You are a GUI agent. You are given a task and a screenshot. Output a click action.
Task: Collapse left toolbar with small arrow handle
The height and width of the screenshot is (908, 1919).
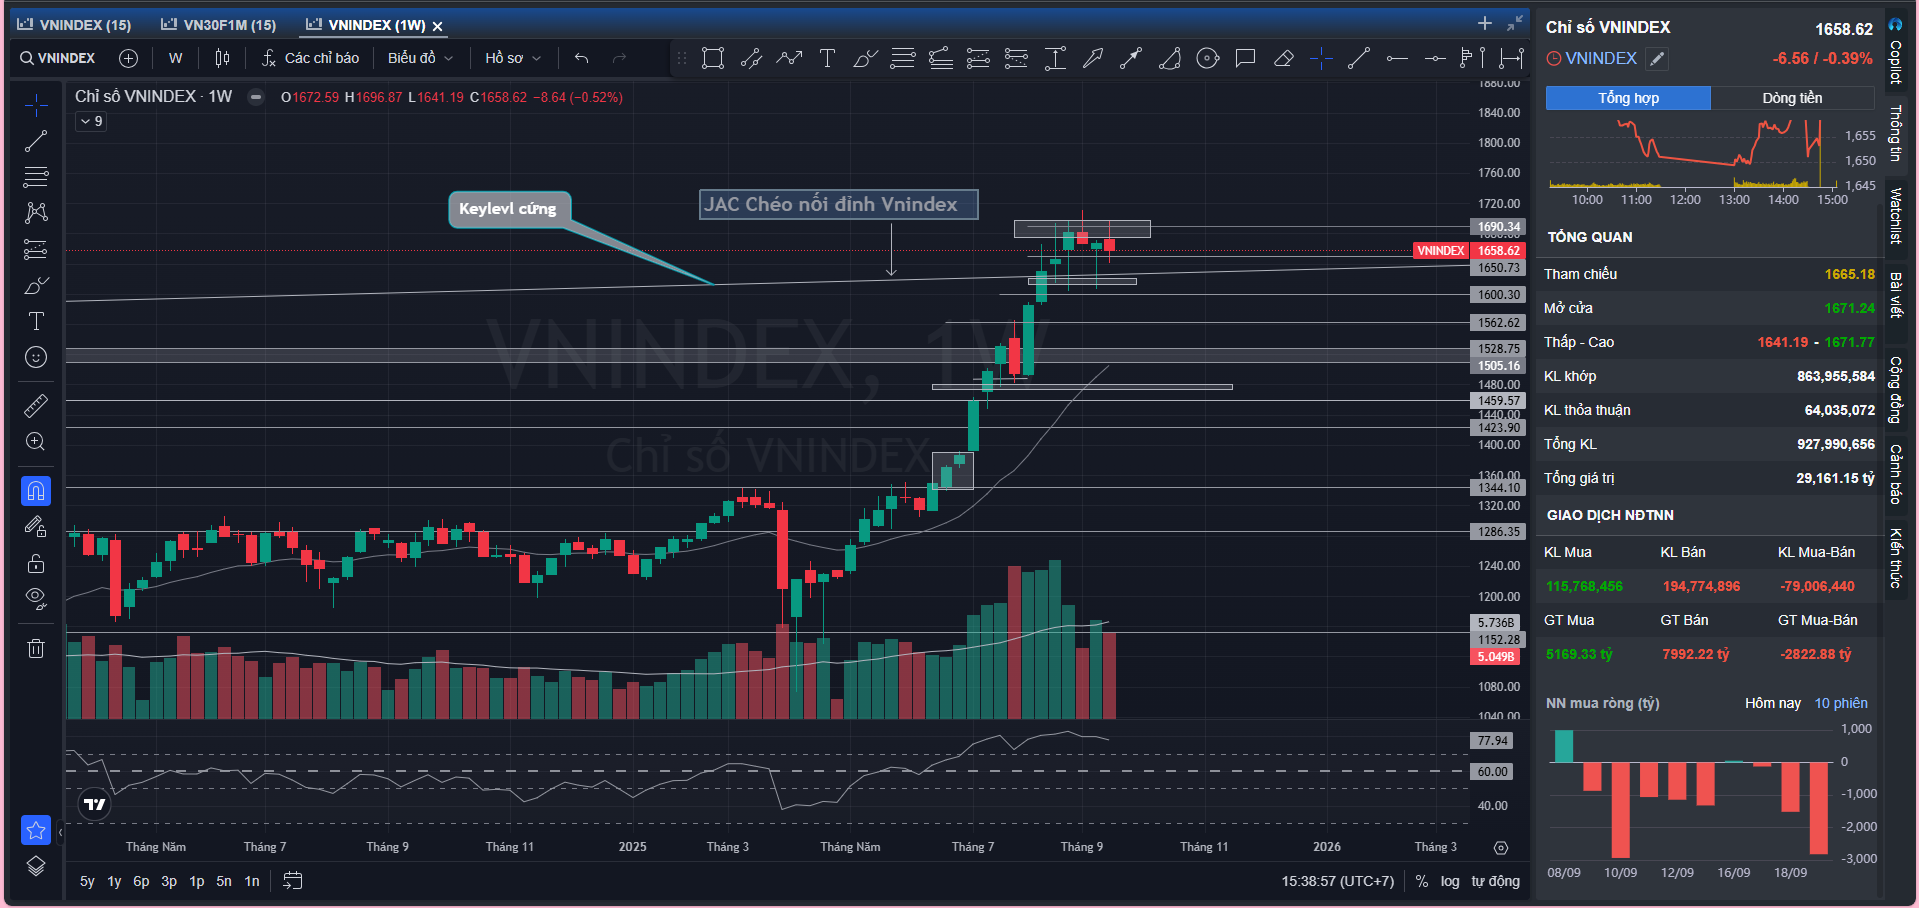[x=60, y=832]
